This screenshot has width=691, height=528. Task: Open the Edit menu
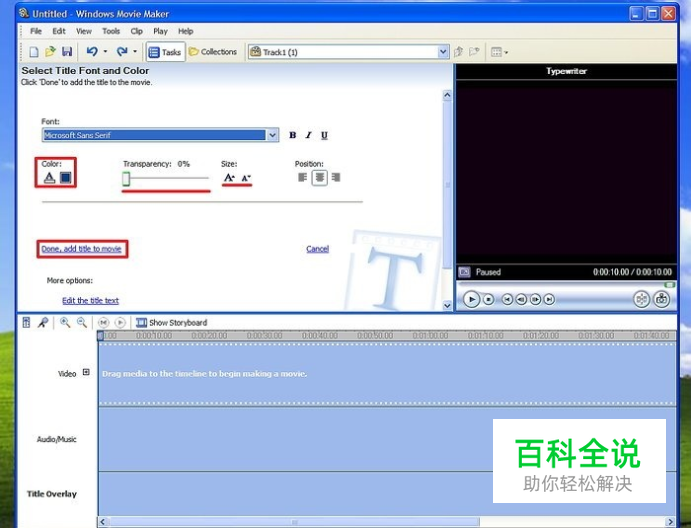click(59, 31)
